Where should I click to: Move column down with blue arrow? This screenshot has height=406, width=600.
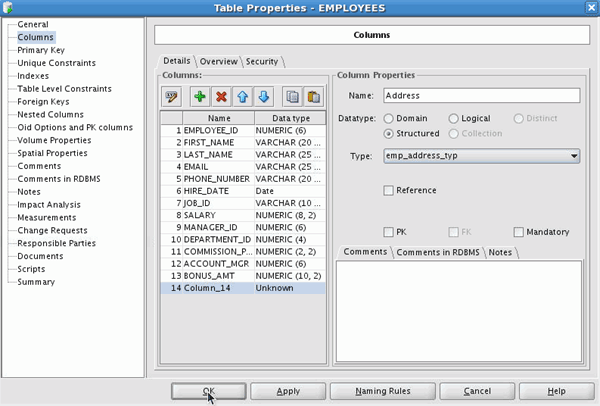point(264,97)
